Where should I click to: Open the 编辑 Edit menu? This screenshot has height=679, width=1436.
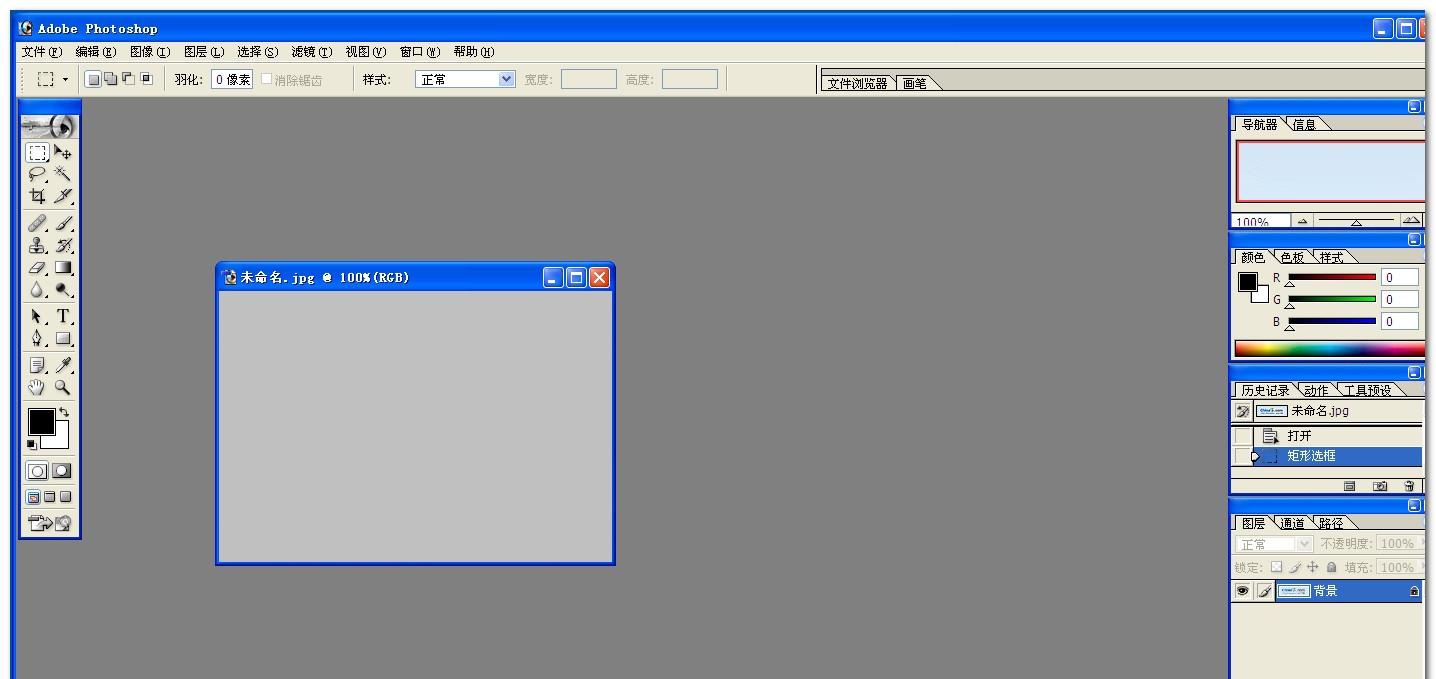[95, 52]
